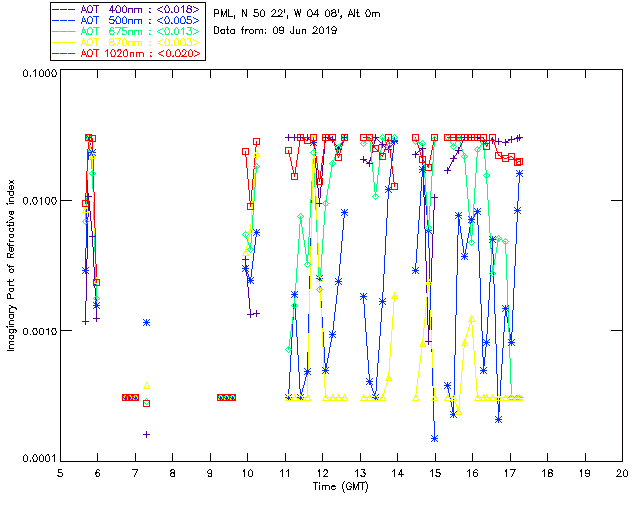Click the x-axis tick label 18
The width and height of the screenshot is (640, 512).
[x=547, y=473]
